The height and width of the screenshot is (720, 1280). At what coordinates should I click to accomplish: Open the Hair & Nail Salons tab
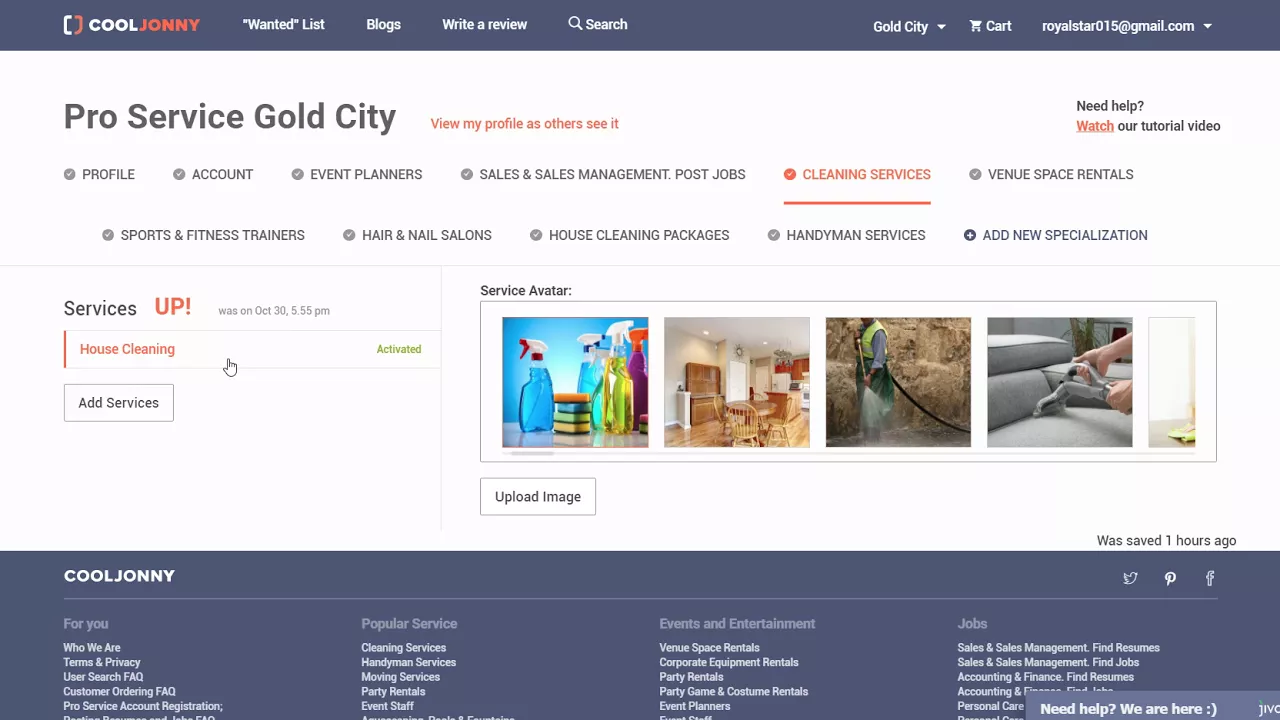tap(427, 235)
